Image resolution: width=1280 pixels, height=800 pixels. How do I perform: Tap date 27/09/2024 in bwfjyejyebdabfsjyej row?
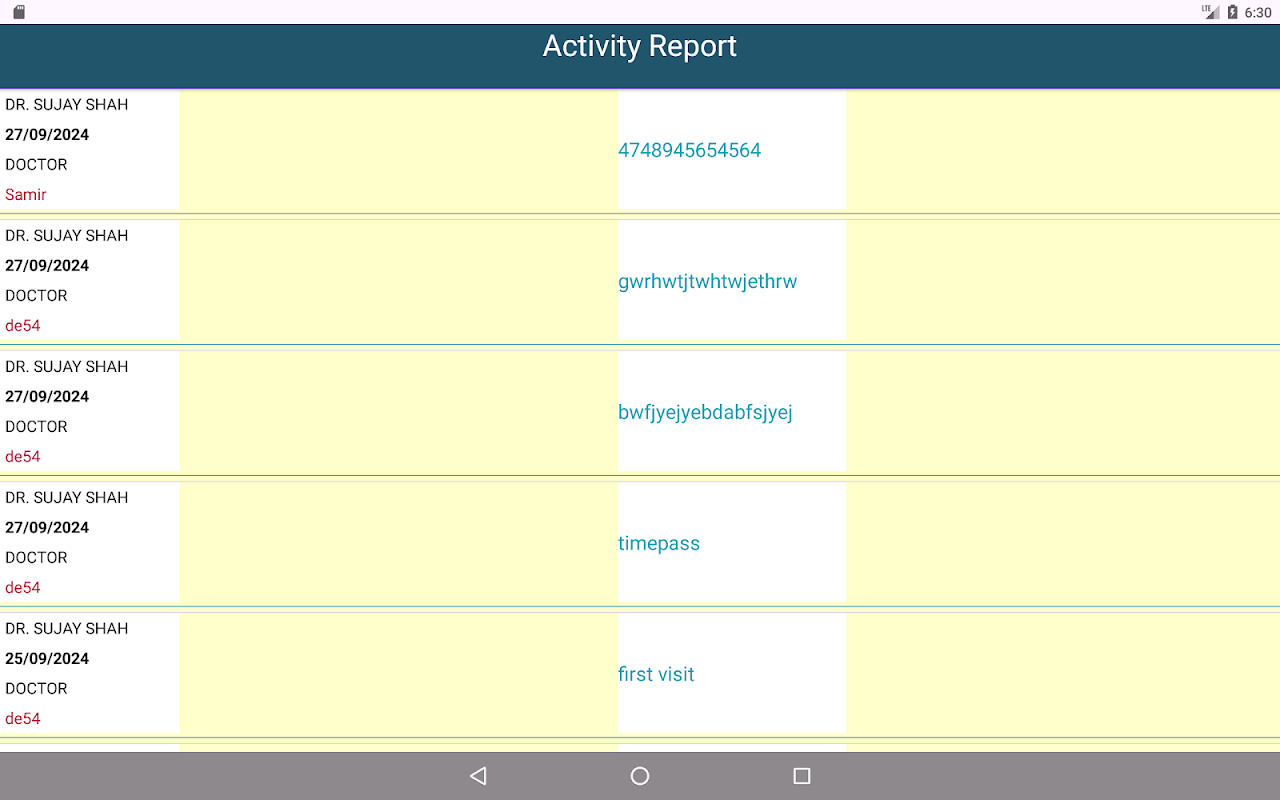click(x=47, y=396)
